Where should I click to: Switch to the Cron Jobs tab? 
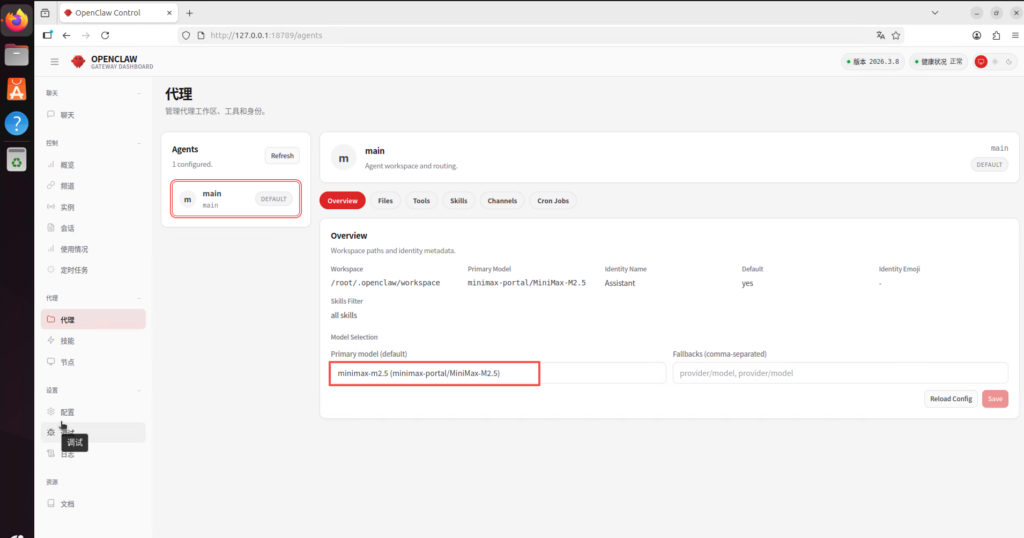pyautogui.click(x=553, y=201)
